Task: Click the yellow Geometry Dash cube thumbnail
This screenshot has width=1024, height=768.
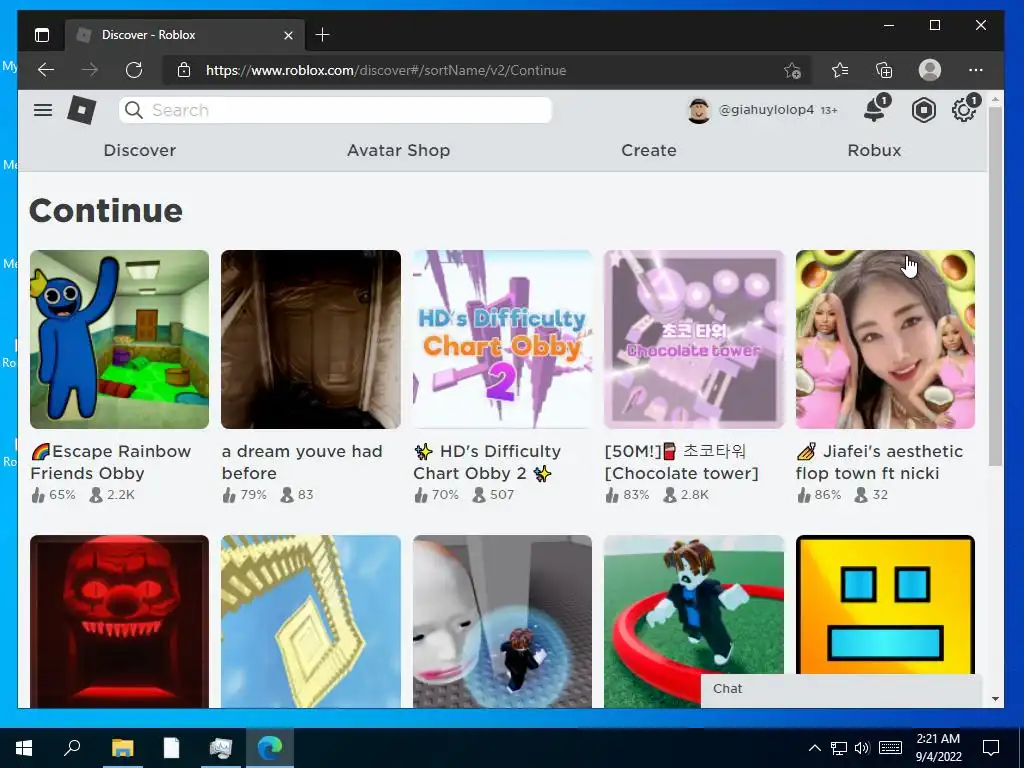Action: coord(885,604)
